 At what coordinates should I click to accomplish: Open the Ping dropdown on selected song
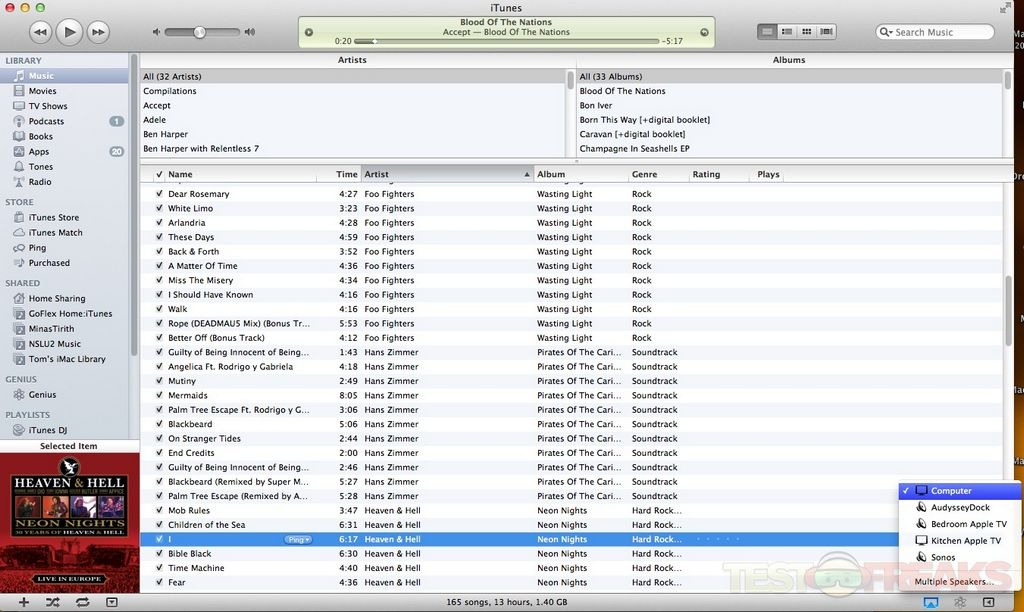point(298,540)
